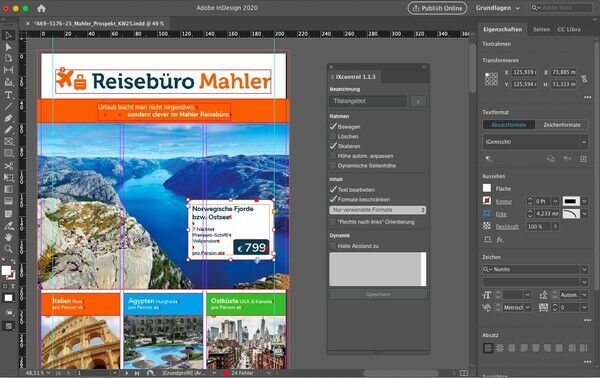Select the Gap tool
Image resolution: width=600 pixels, height=378 pixels.
point(8,70)
